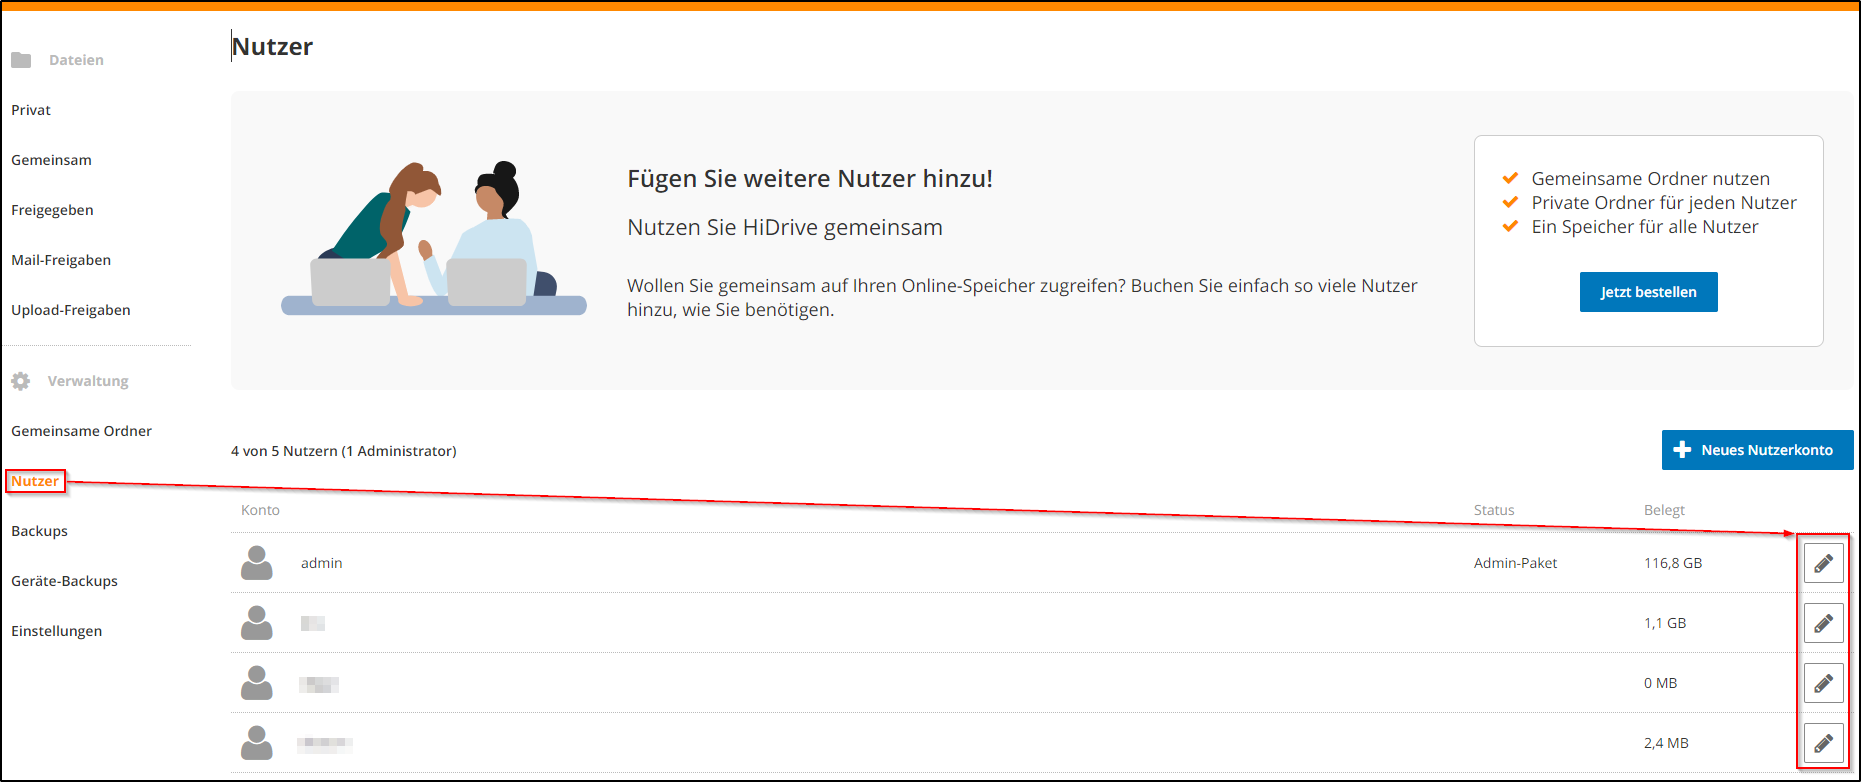Screen dimensions: 1861x782
Task: Select Nutzer in the sidebar
Action: [x=35, y=481]
